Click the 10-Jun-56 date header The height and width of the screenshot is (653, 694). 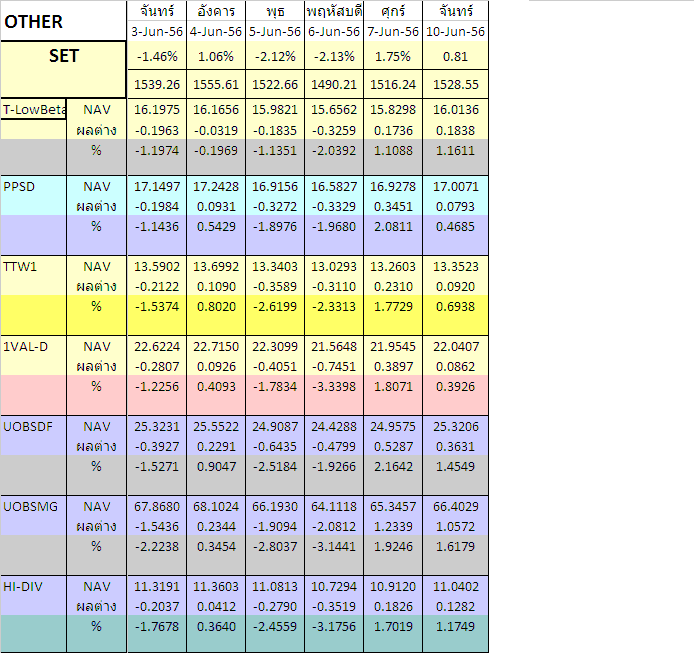tap(455, 32)
